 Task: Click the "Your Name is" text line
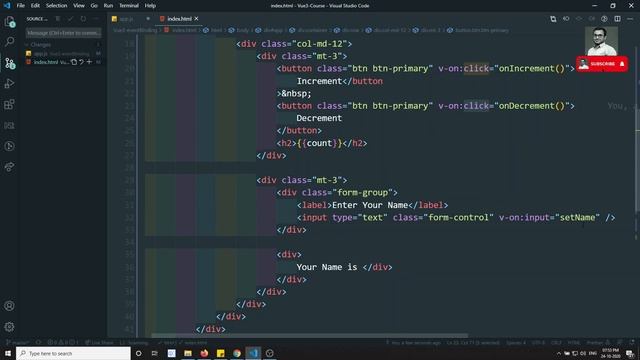(327, 267)
